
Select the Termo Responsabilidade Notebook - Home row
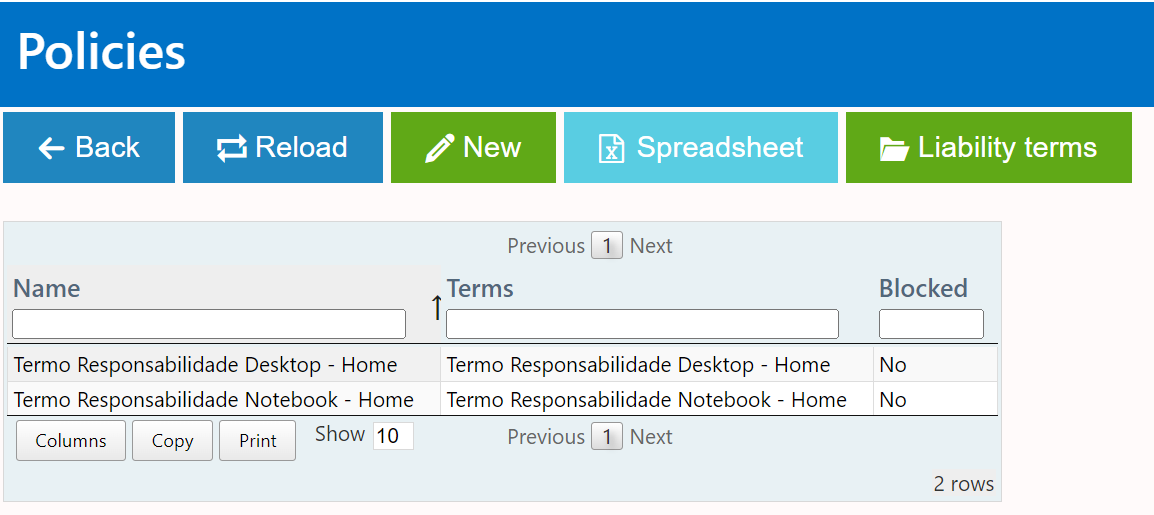coord(214,400)
